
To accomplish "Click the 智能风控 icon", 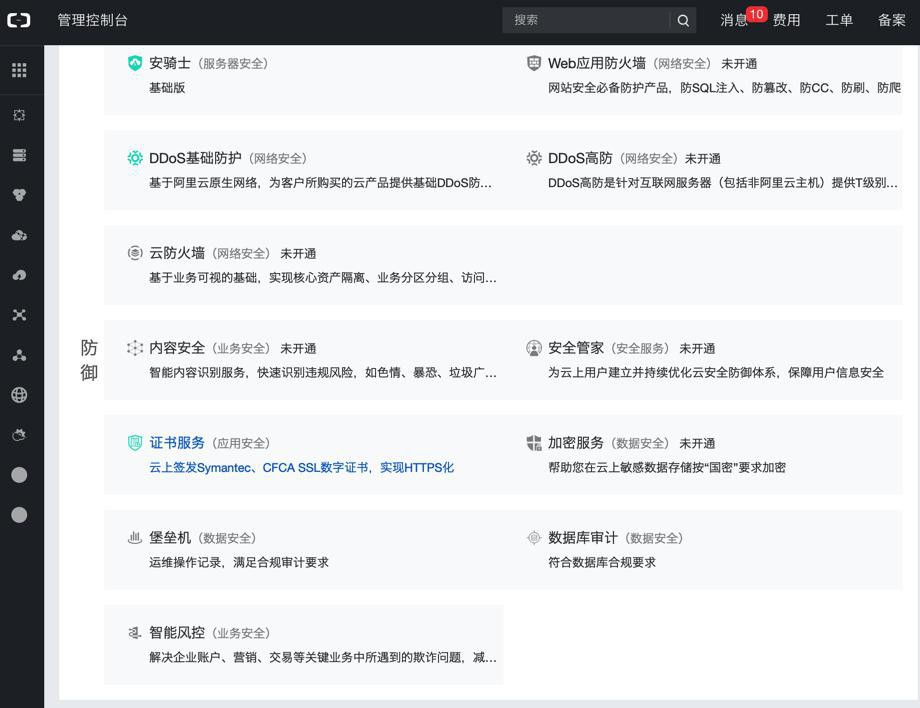I will coord(135,632).
